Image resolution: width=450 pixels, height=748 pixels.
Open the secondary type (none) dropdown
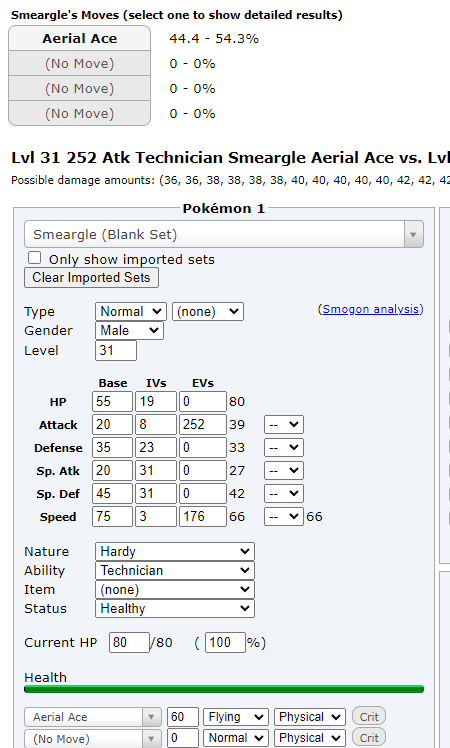pos(208,312)
